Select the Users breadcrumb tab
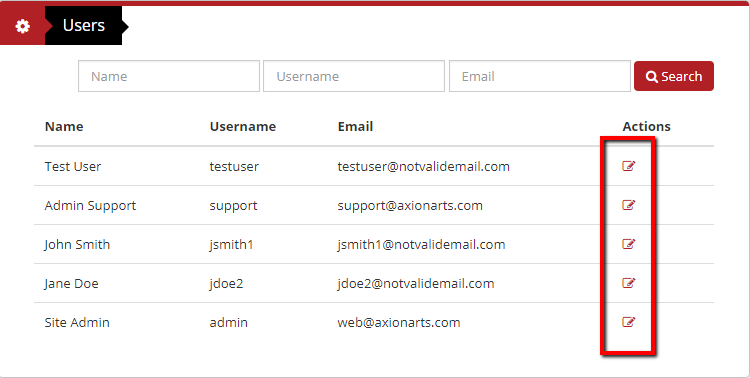The image size is (750, 378). 84,25
